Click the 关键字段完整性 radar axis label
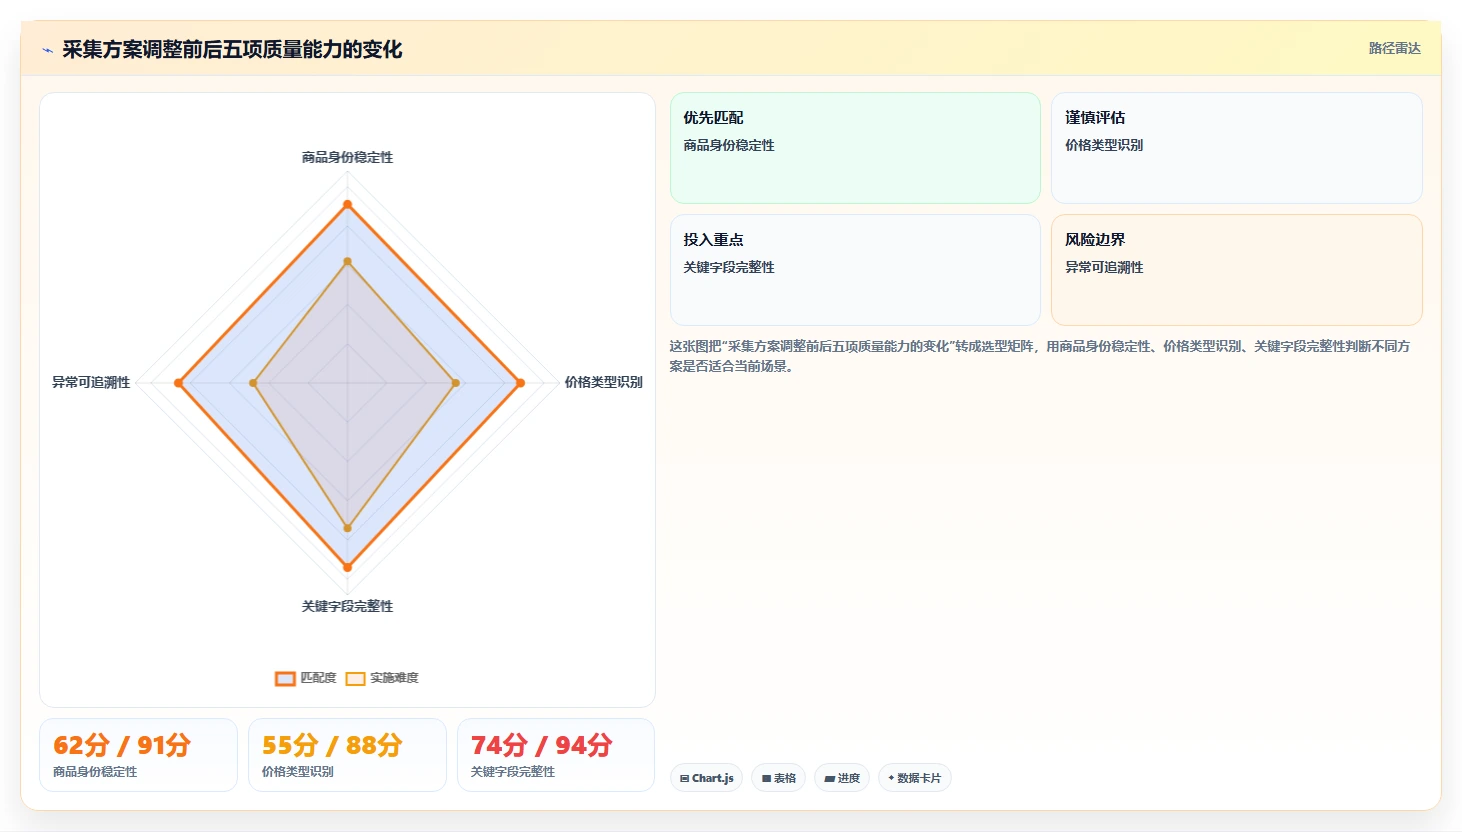 pyautogui.click(x=347, y=606)
